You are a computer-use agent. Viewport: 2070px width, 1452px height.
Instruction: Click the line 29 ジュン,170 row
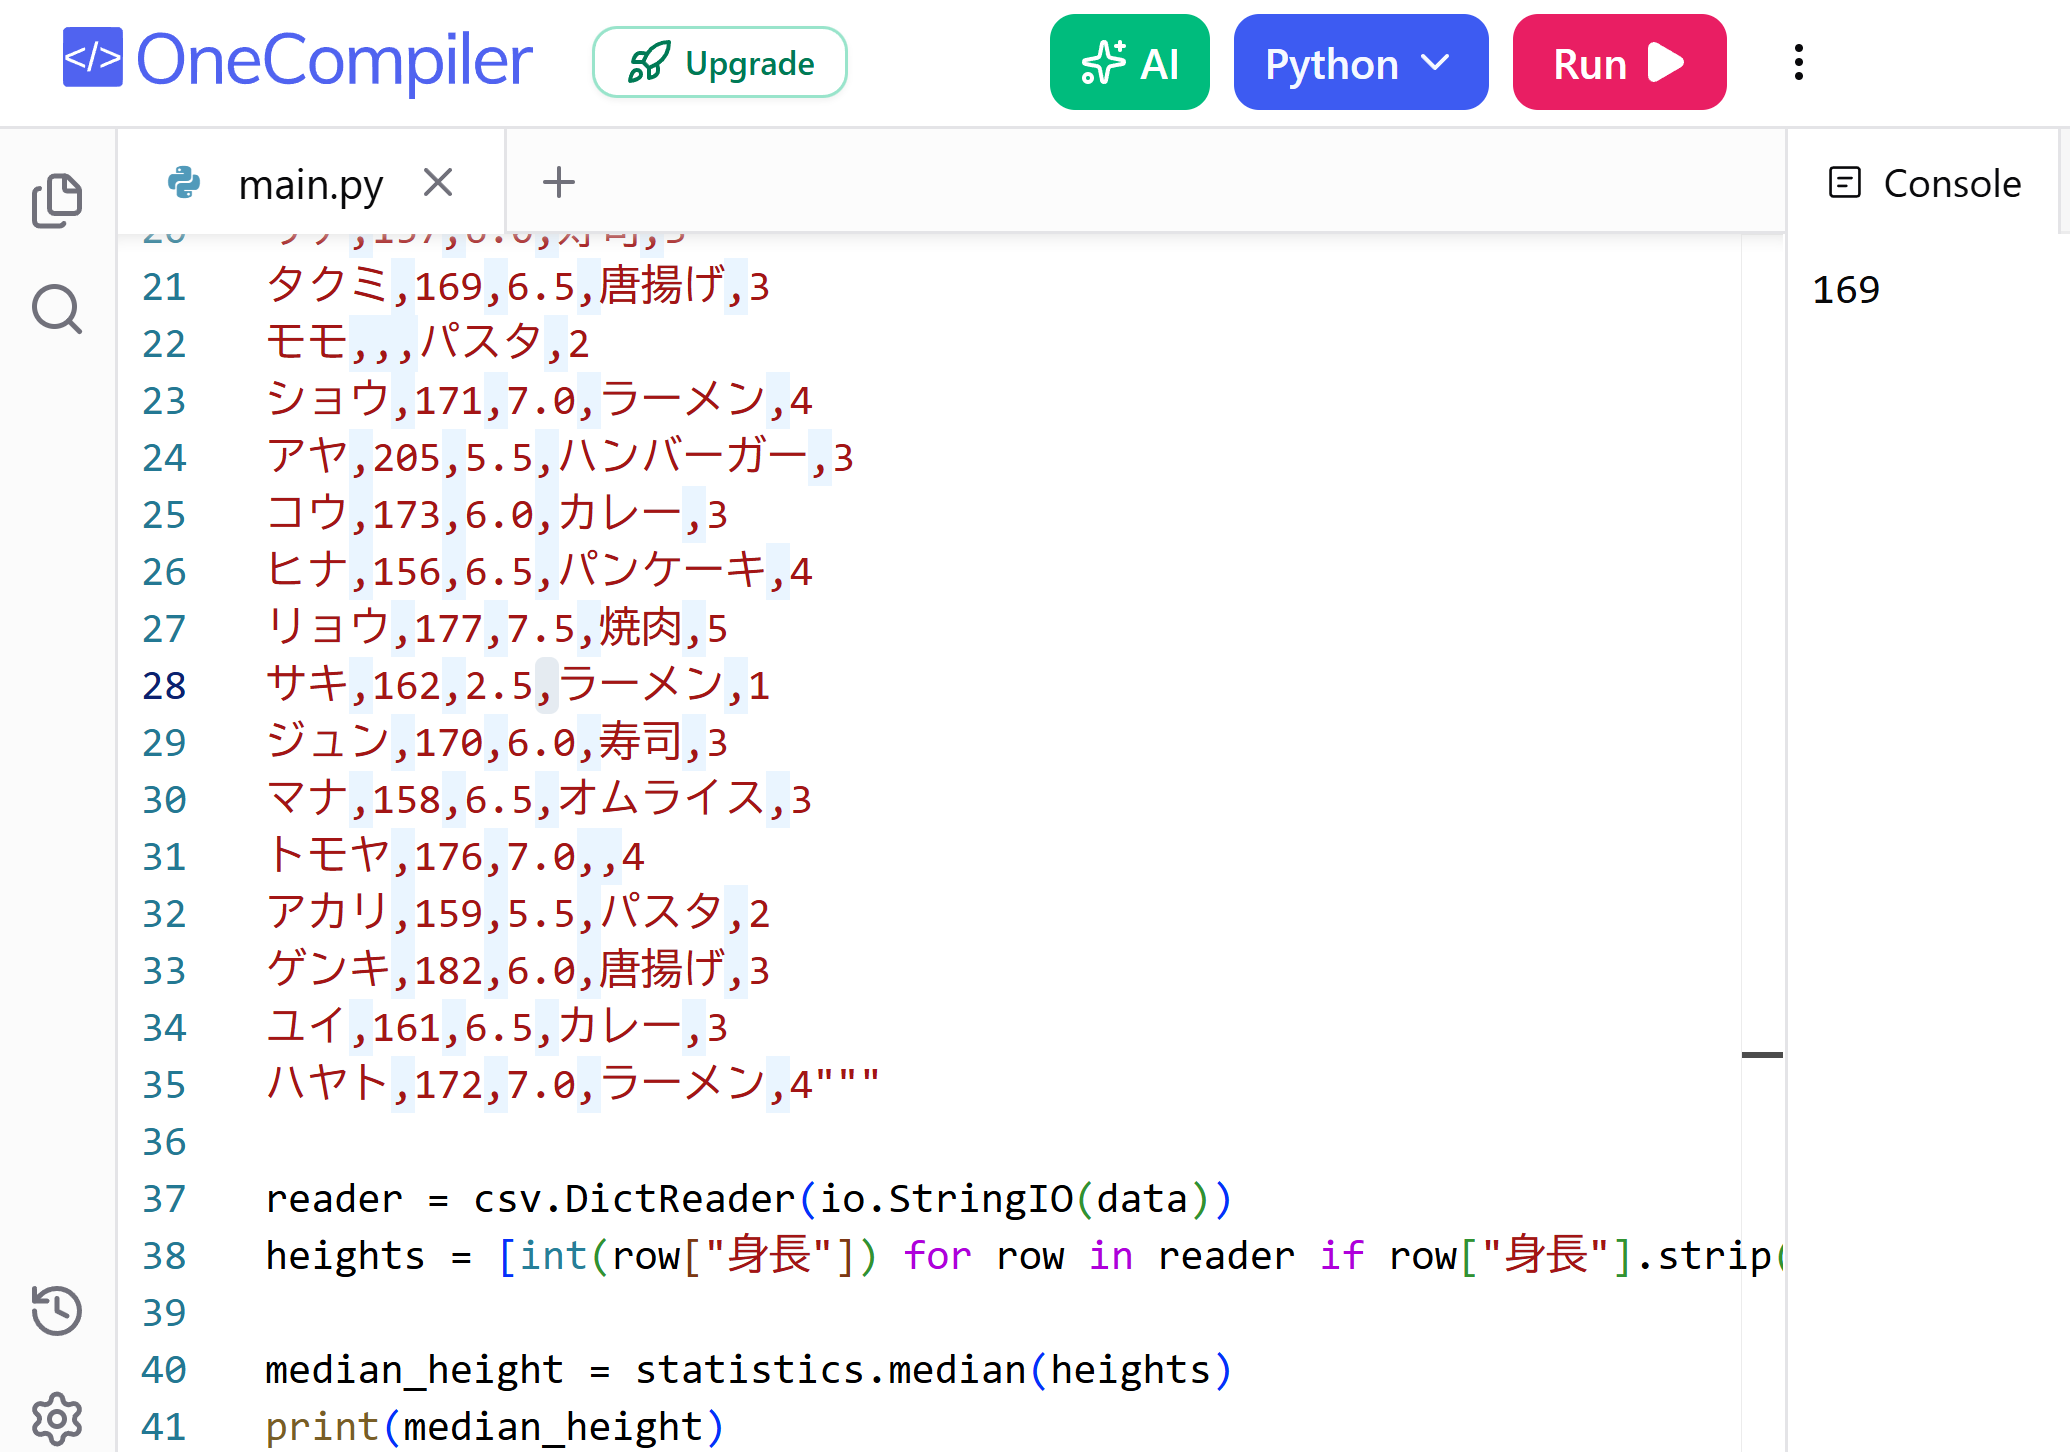pyautogui.click(x=497, y=743)
